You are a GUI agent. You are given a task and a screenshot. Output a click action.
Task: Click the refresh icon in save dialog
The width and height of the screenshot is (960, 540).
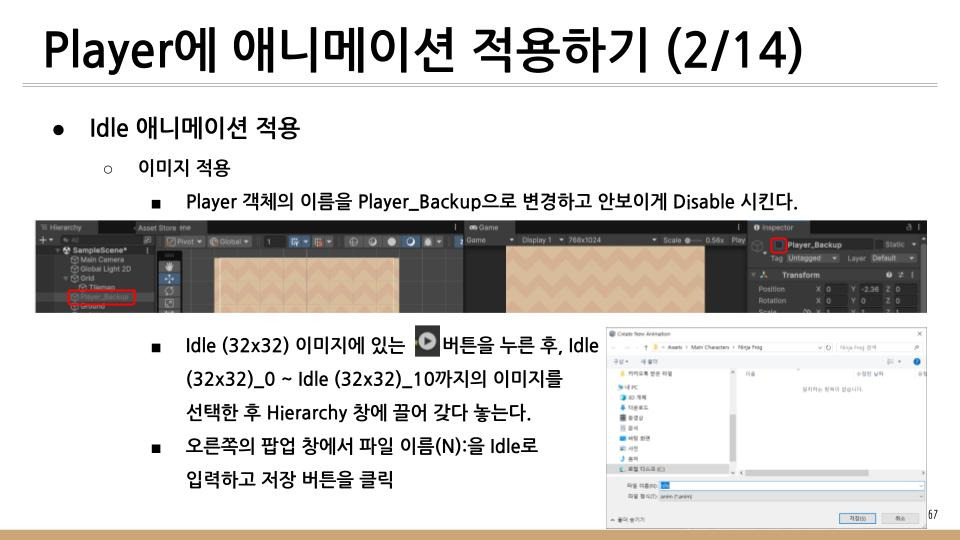(828, 348)
